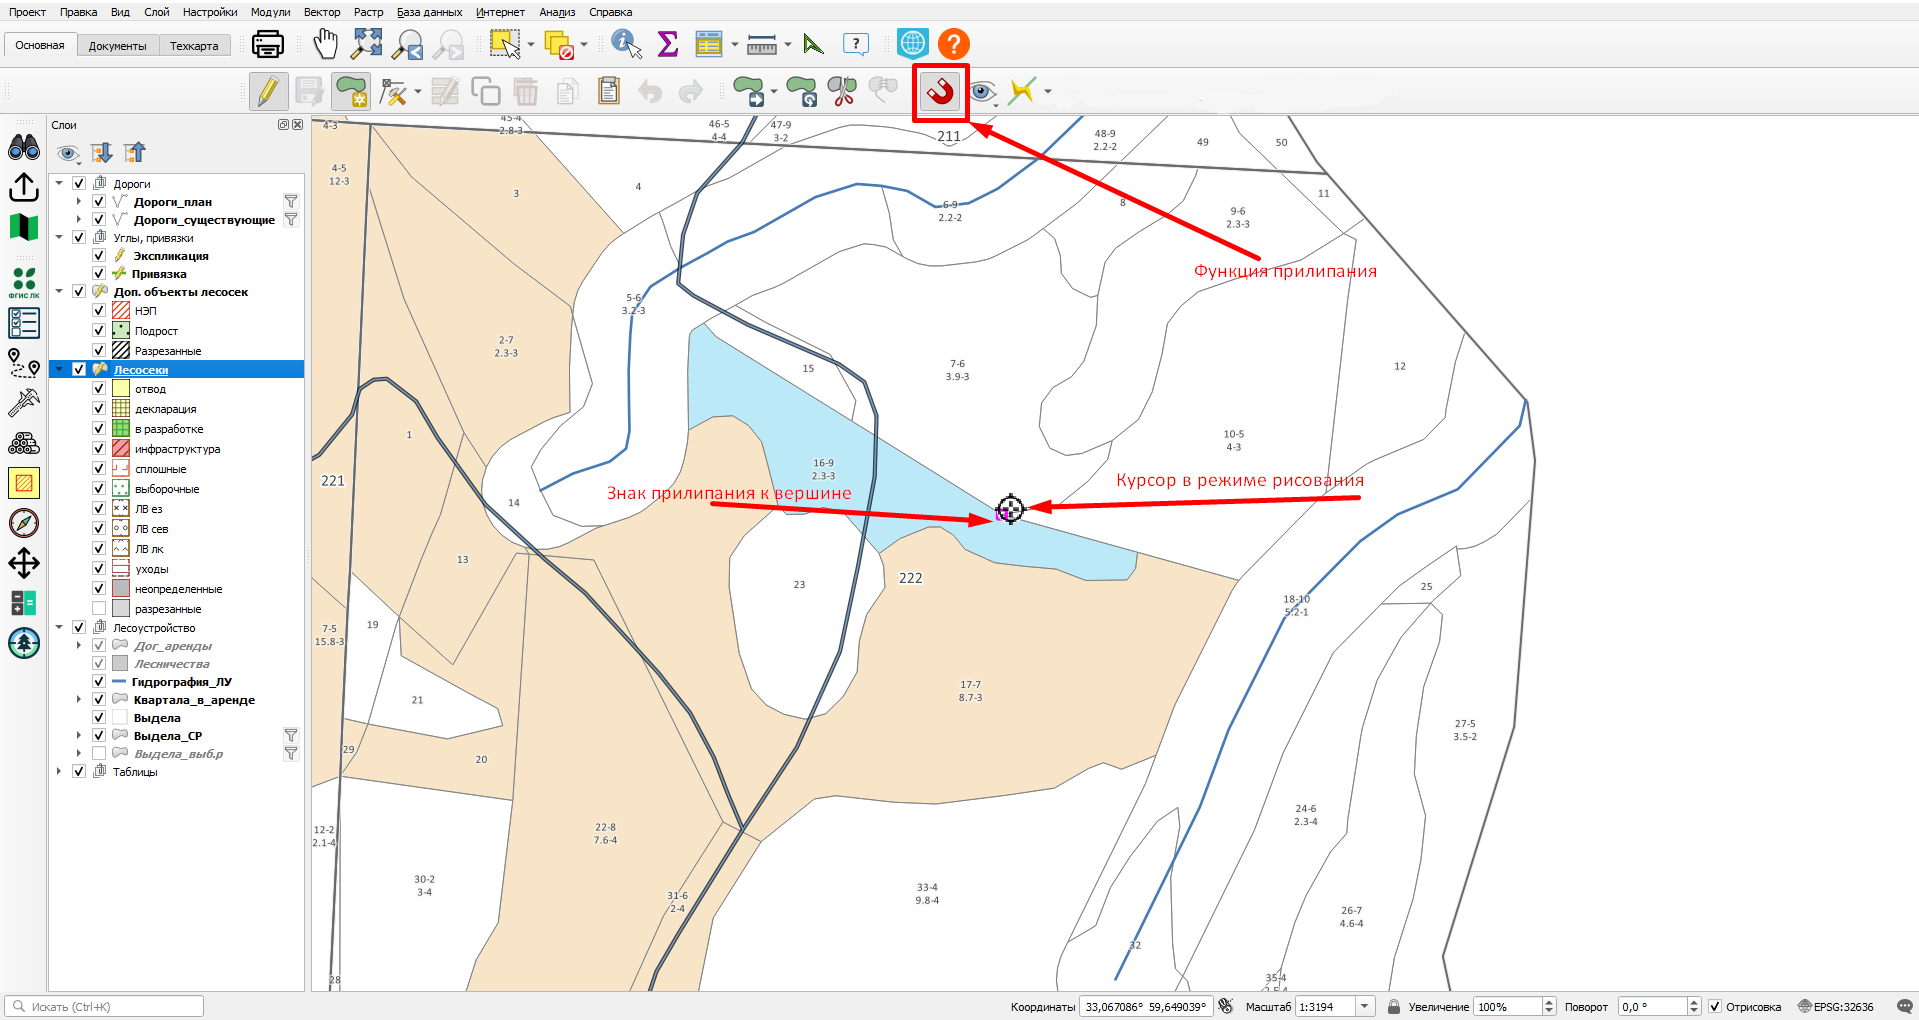Switch to the Документы tab

[117, 46]
